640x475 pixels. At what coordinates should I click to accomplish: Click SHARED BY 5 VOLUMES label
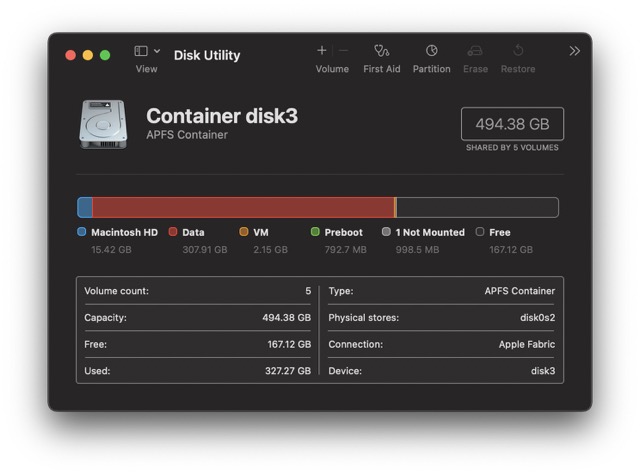pos(512,148)
